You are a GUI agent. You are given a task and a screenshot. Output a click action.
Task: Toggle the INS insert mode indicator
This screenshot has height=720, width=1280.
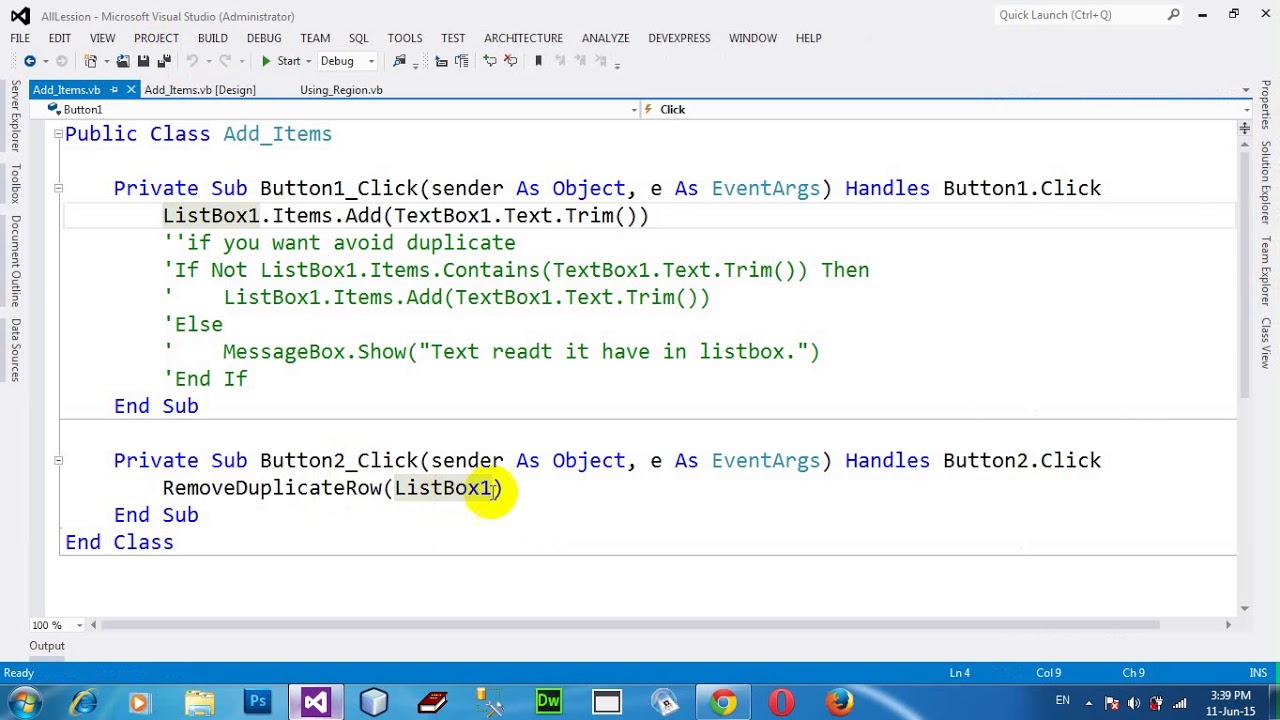pyautogui.click(x=1257, y=673)
